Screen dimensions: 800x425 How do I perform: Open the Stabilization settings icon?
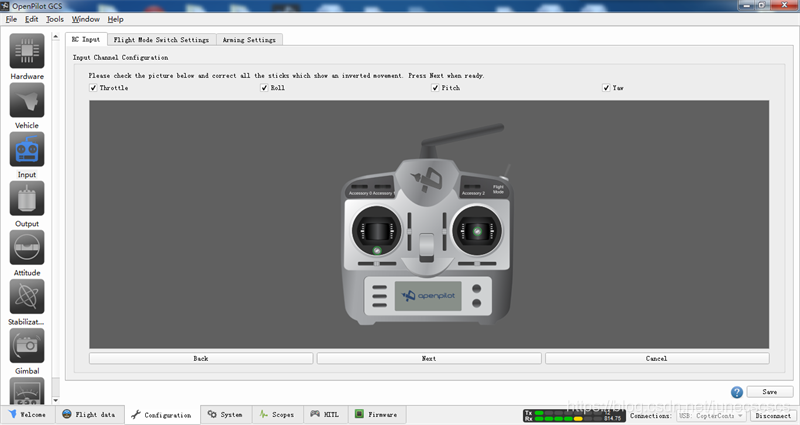point(27,296)
